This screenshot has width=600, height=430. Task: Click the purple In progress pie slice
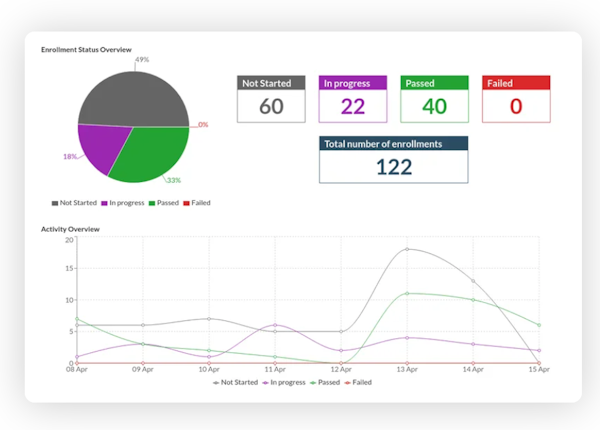(x=98, y=148)
